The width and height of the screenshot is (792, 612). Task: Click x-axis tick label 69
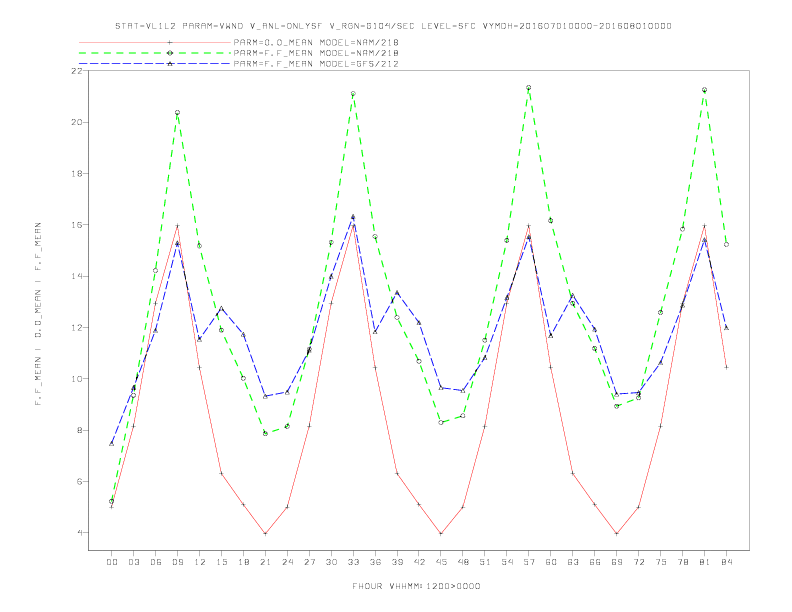pyautogui.click(x=617, y=562)
